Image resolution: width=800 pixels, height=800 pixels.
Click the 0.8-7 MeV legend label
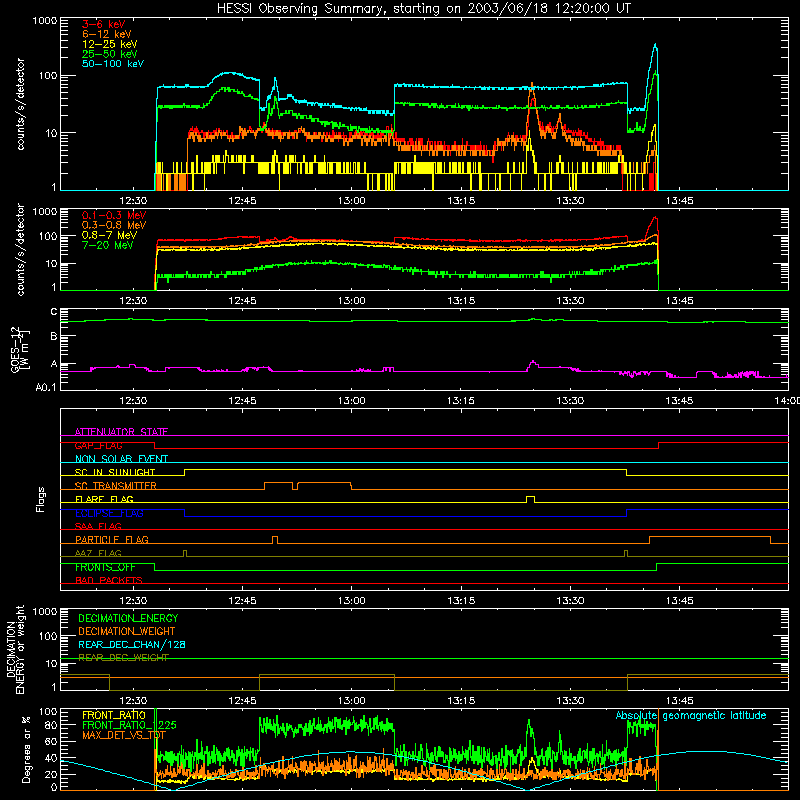[x=109, y=235]
